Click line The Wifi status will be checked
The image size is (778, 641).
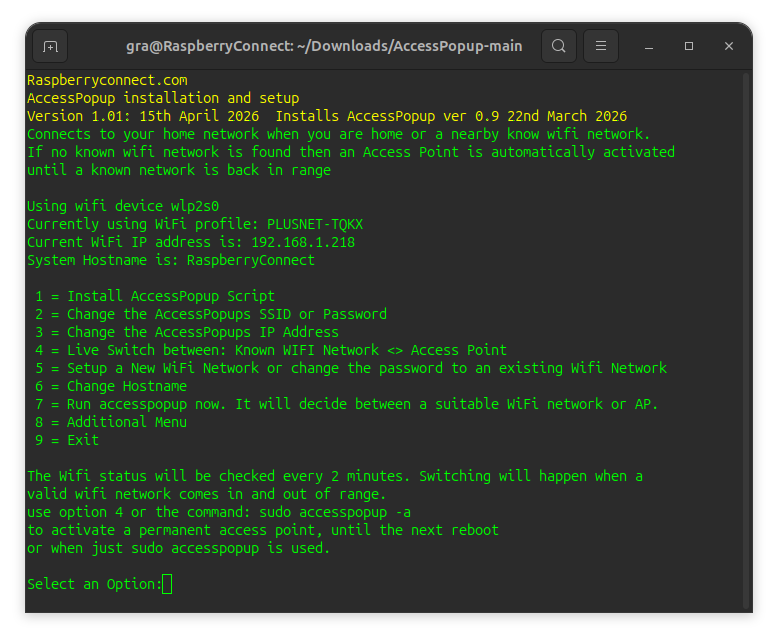pos(335,476)
